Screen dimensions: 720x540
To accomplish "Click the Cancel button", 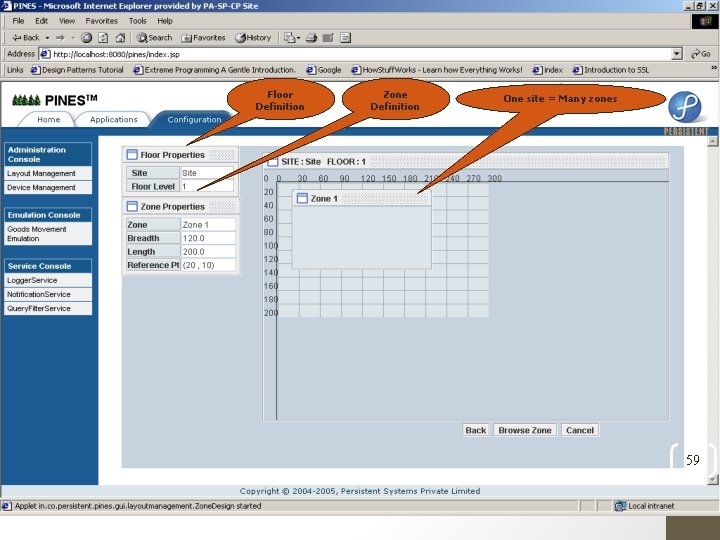I will (579, 430).
